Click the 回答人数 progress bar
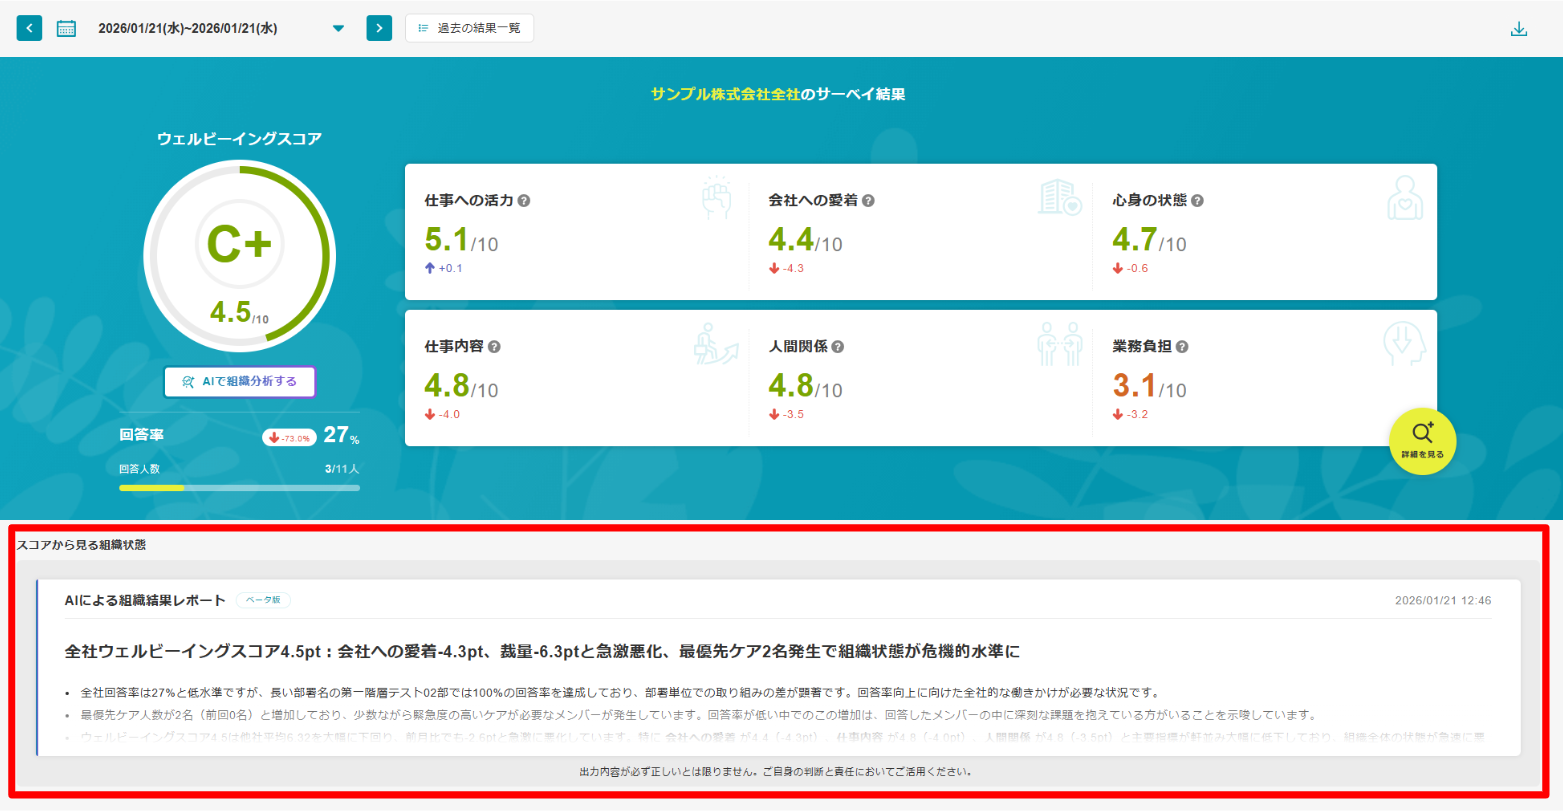Viewport: 1563px width, 811px height. 239,488
